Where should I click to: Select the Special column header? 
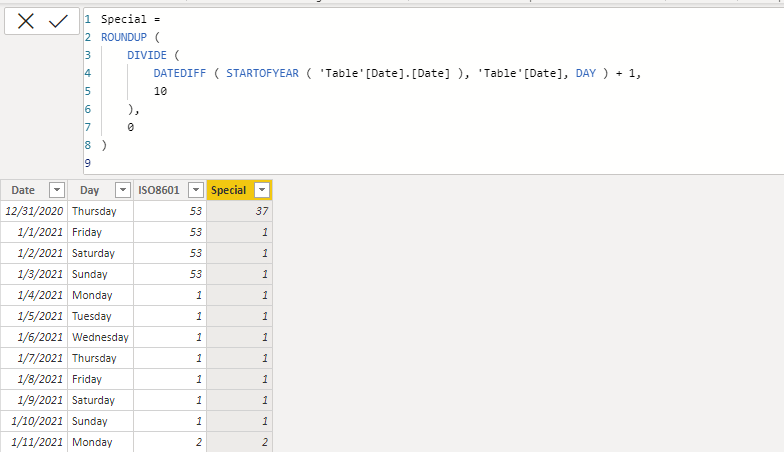(x=228, y=190)
